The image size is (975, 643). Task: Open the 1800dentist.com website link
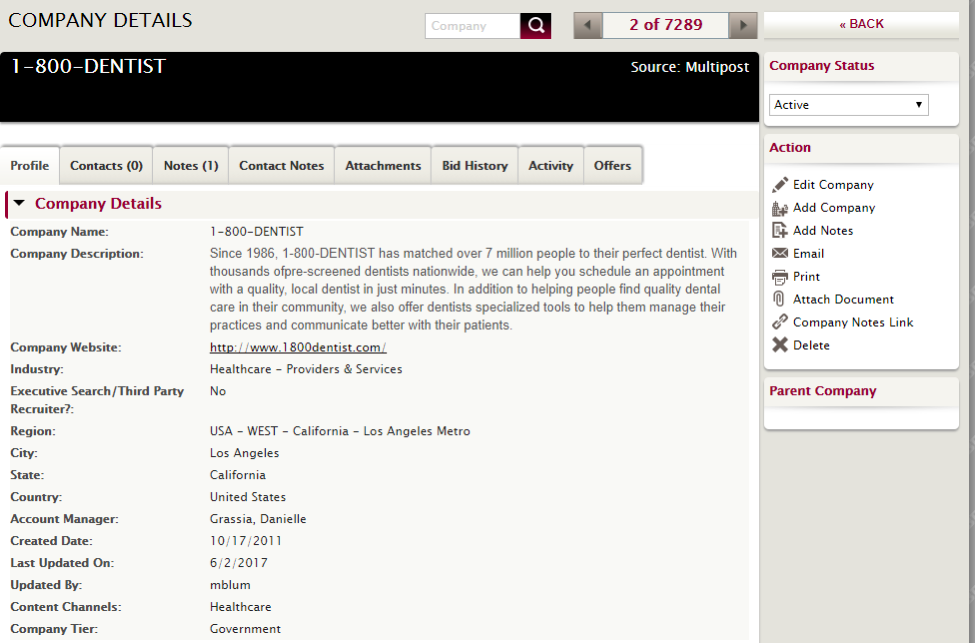click(x=298, y=348)
